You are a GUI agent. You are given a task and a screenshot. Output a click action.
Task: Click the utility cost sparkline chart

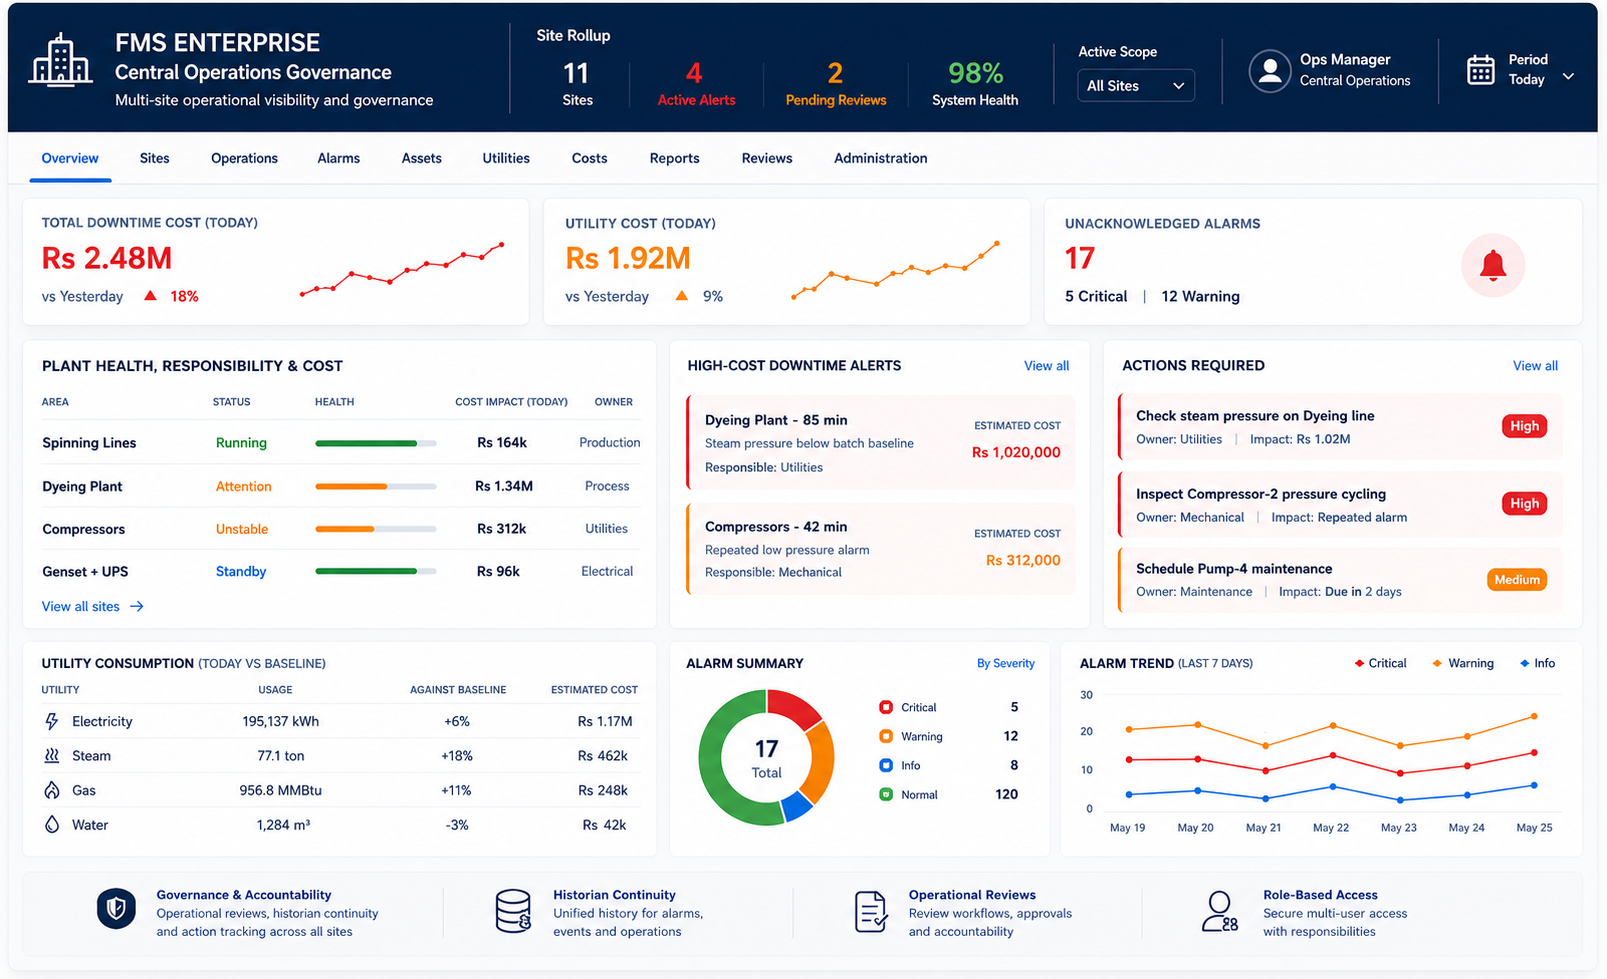[895, 270]
